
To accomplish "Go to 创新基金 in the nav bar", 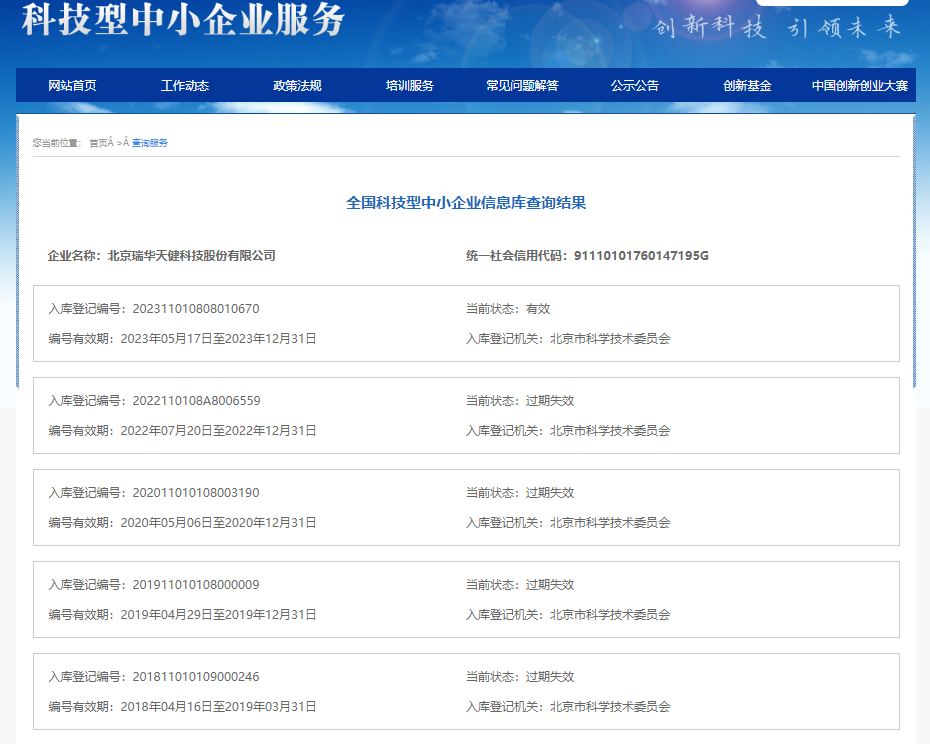I will click(747, 85).
